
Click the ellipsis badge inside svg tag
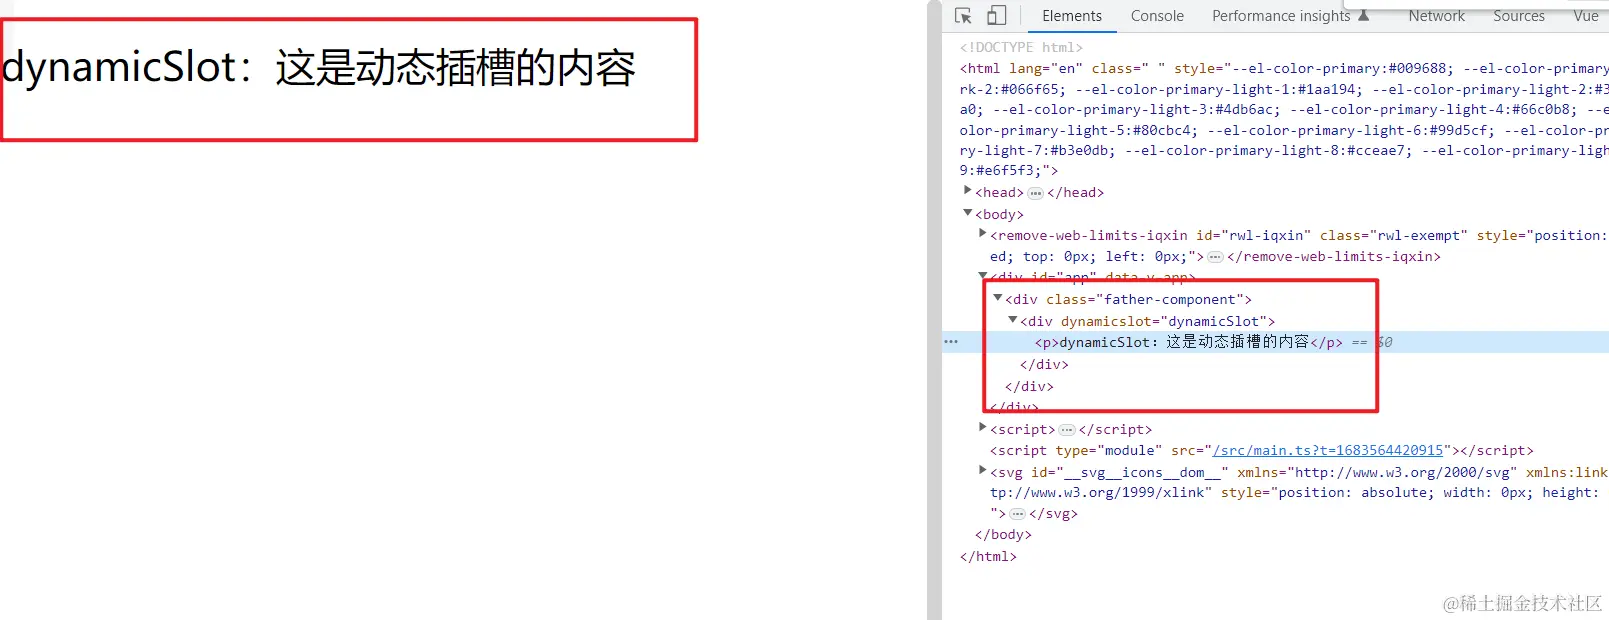[x=1017, y=514]
